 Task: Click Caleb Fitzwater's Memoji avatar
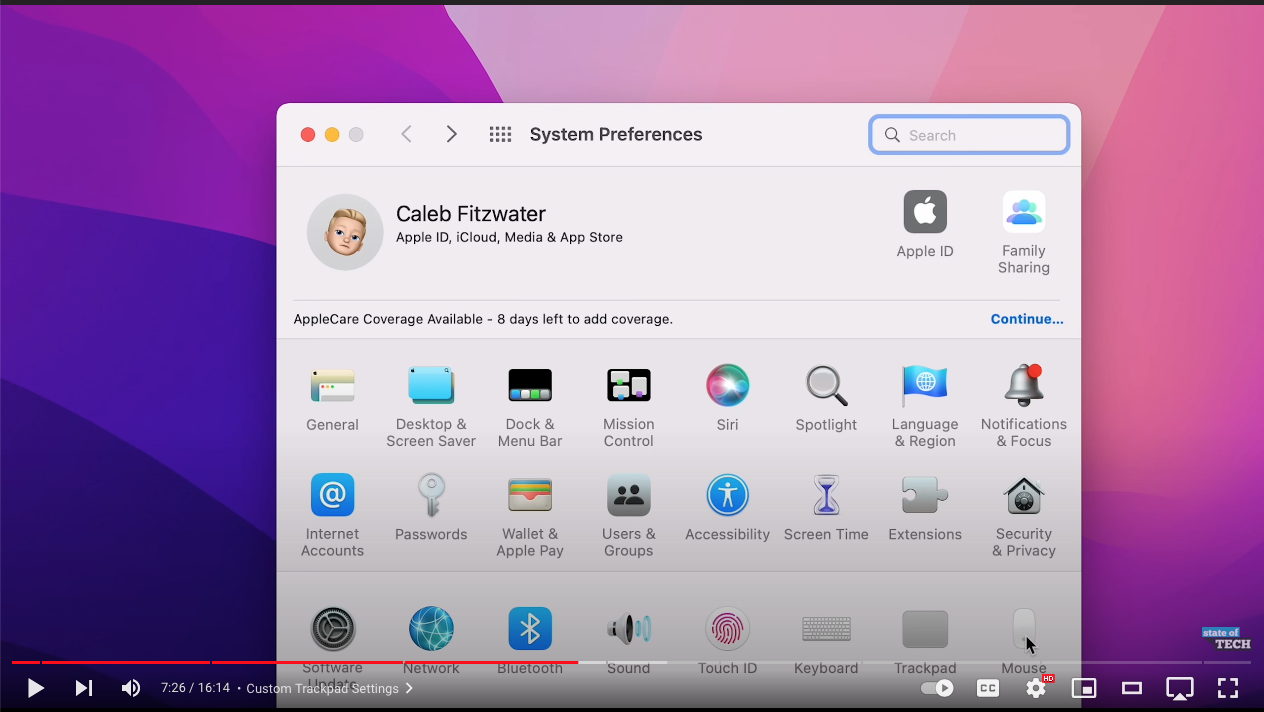pos(345,232)
